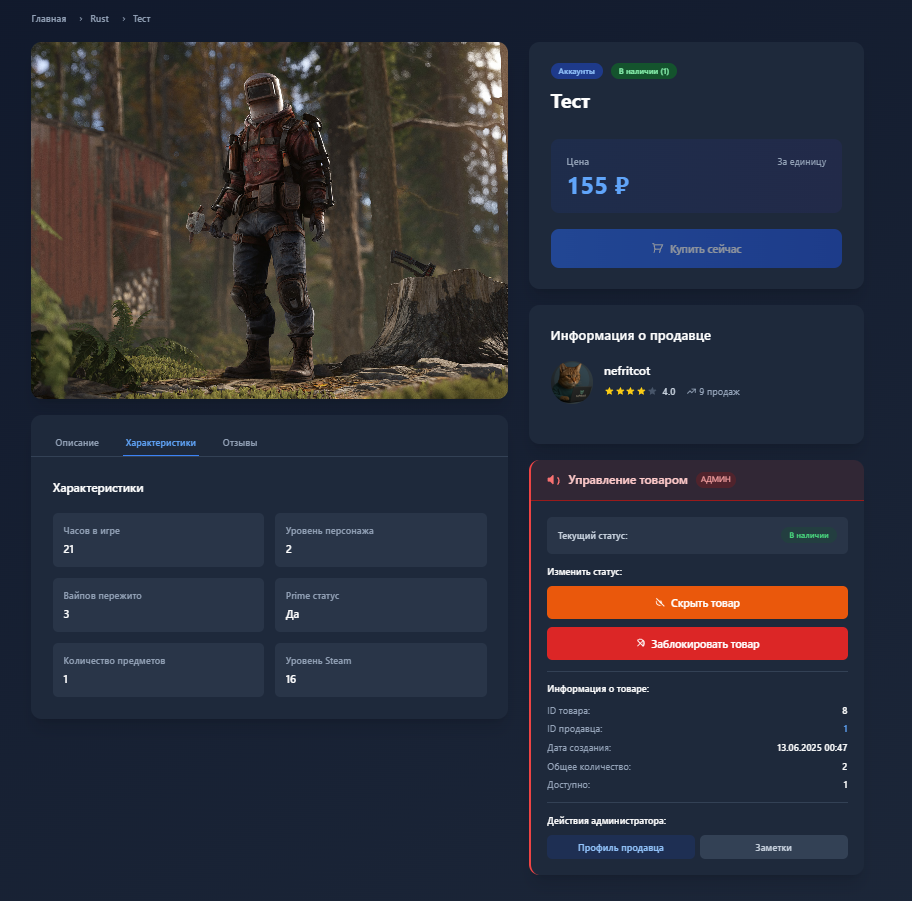912x901 pixels.
Task: Click the megaphone icon beside Управление товаром
Action: point(553,480)
